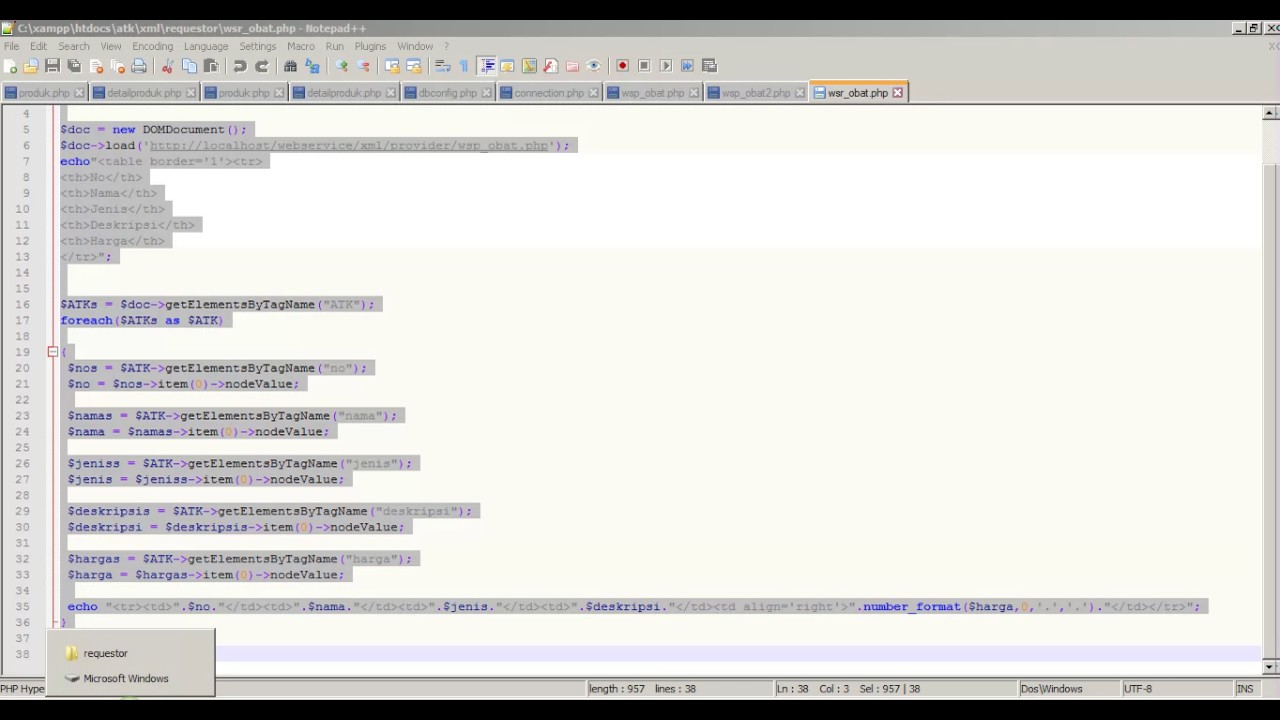This screenshot has height=720, width=1280.
Task: Close the connection.php tab with its X
Action: tap(593, 93)
